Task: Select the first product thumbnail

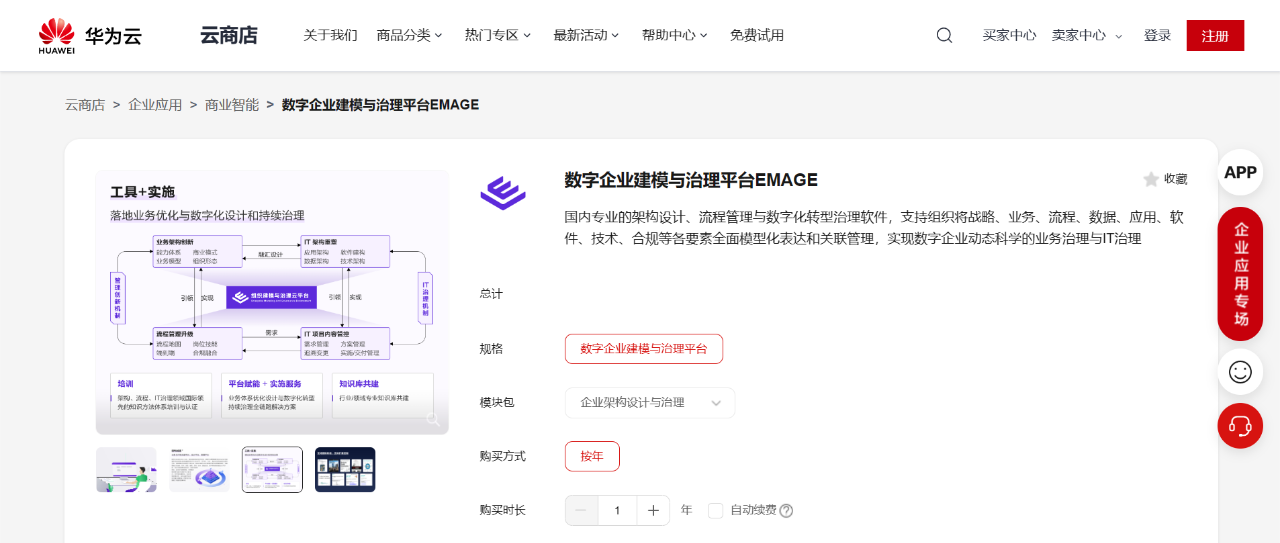Action: (x=126, y=469)
